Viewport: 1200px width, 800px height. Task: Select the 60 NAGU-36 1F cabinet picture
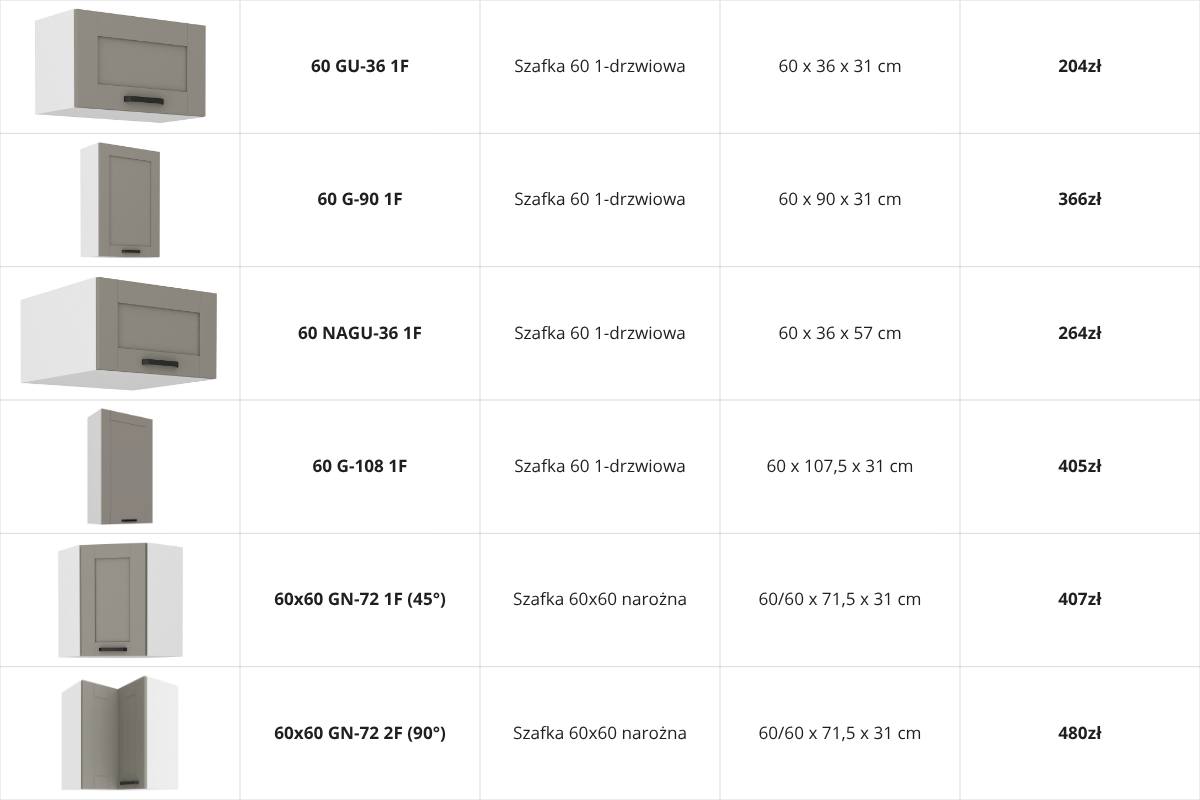click(x=120, y=333)
